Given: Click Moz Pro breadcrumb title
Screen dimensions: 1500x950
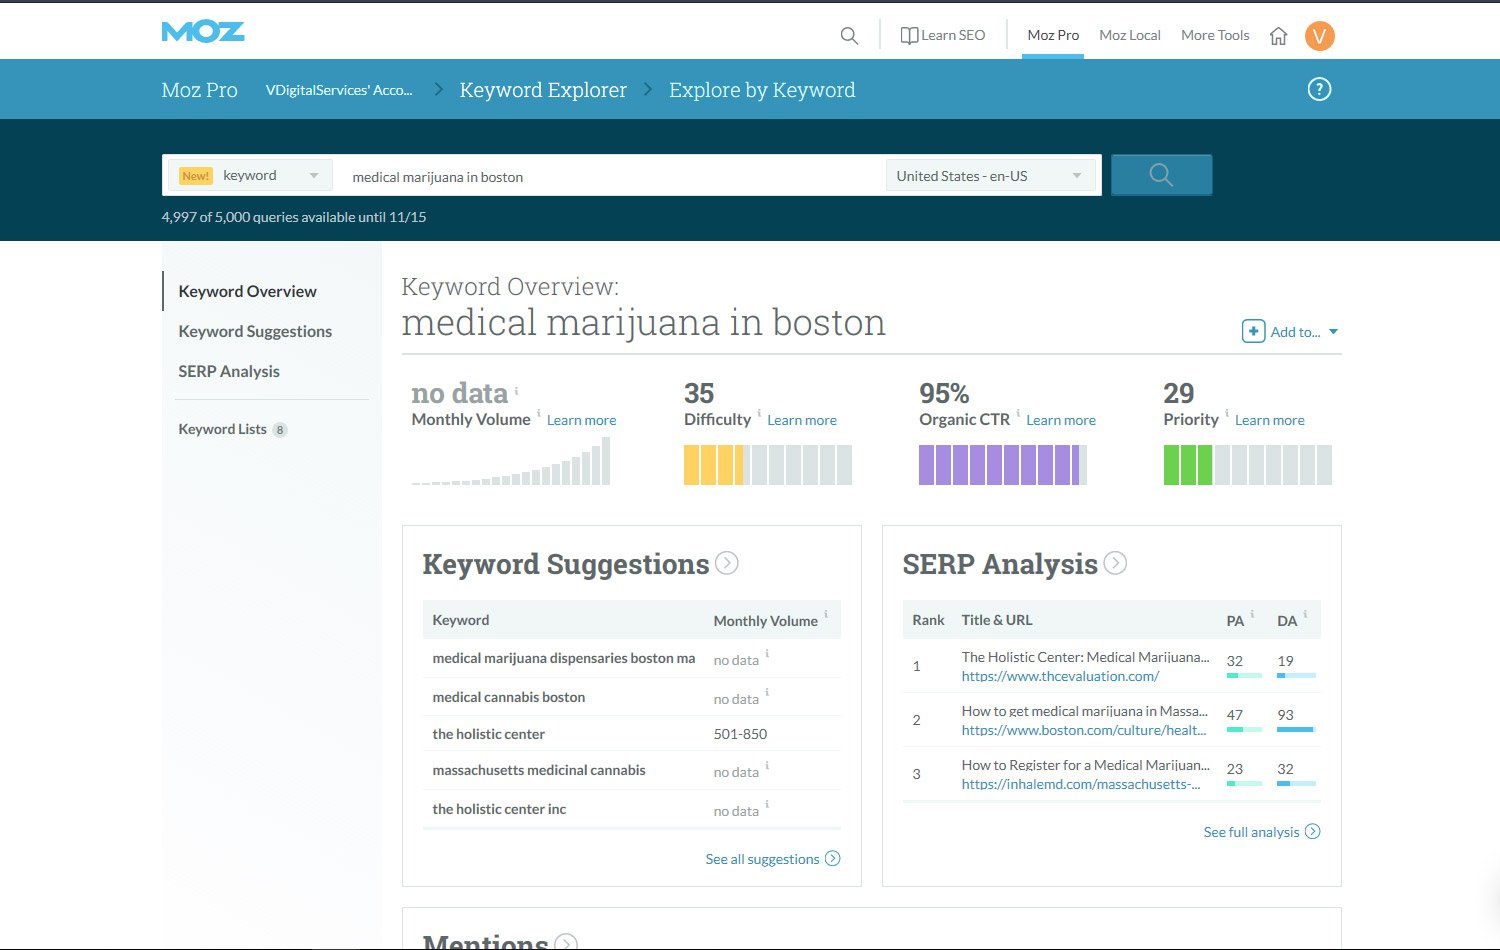Looking at the screenshot, I should [199, 90].
